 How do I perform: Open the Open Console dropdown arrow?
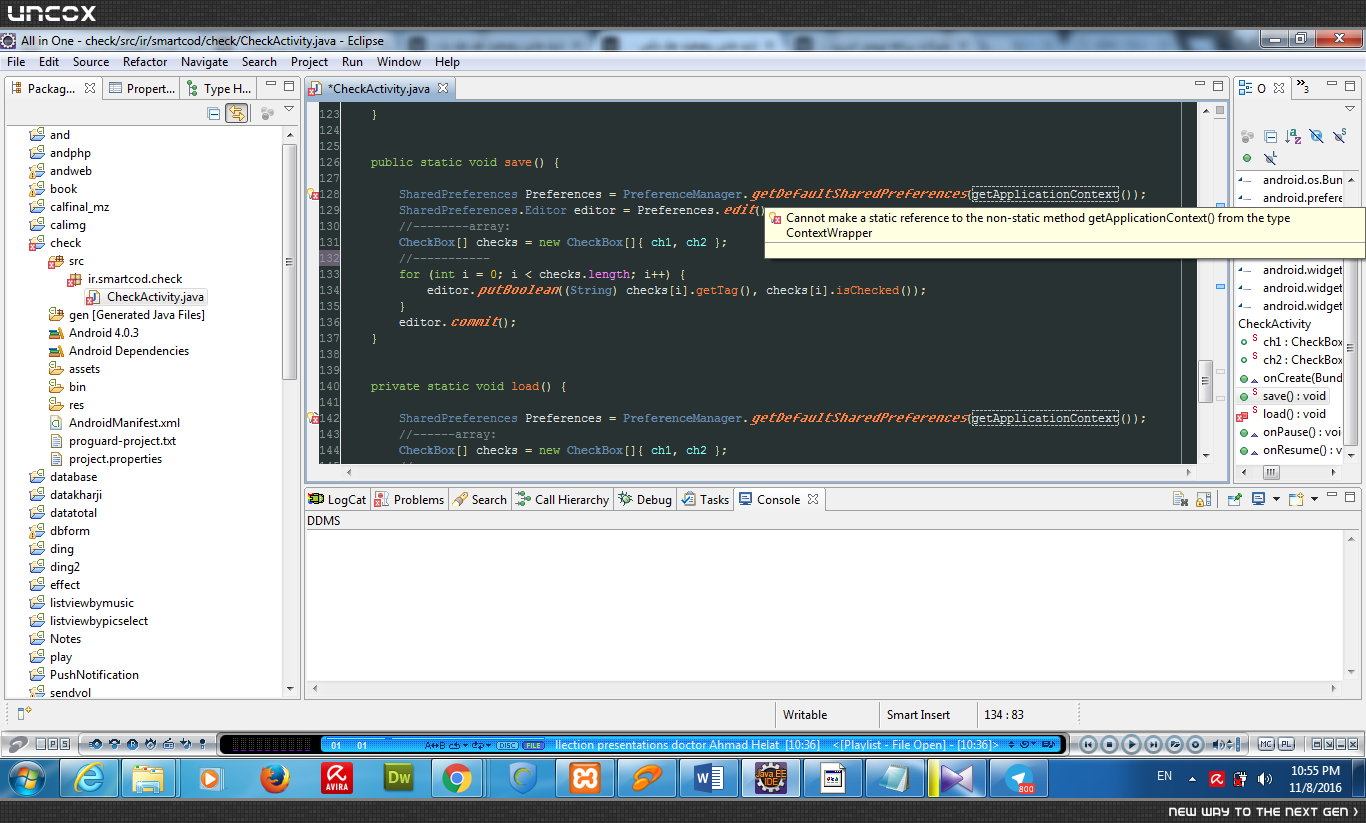pos(1314,499)
